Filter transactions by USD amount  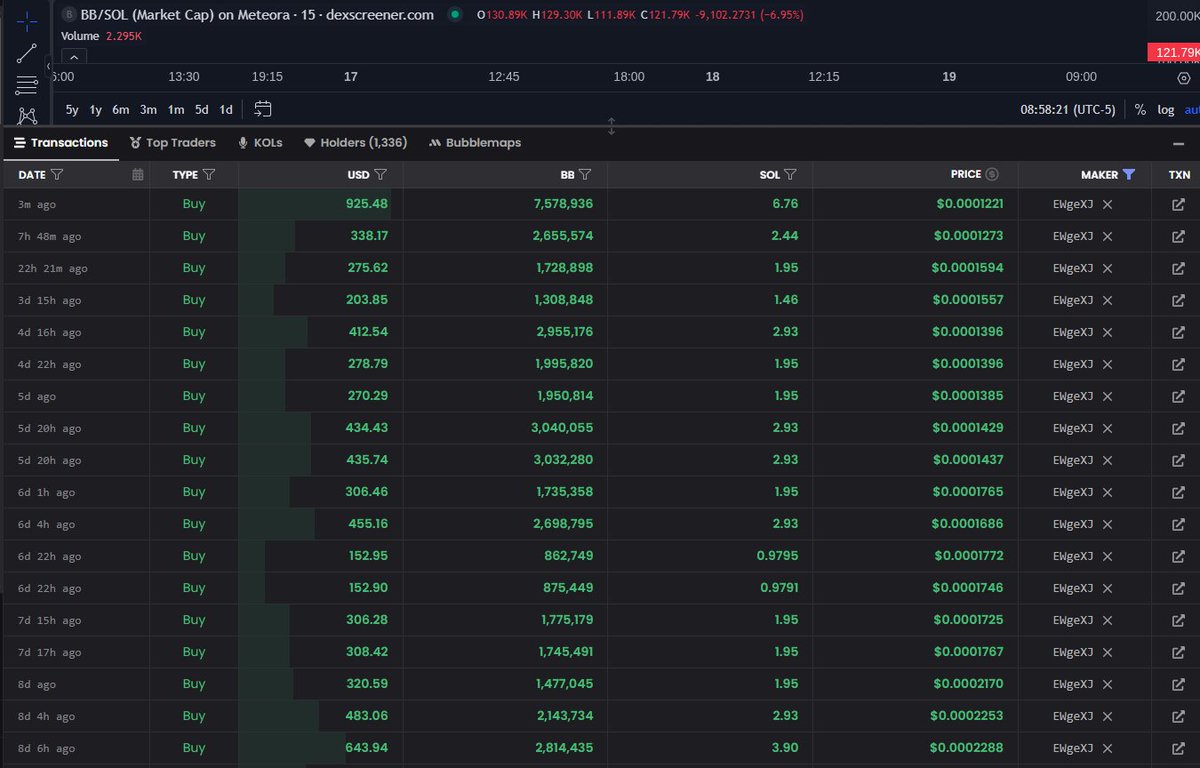[381, 174]
